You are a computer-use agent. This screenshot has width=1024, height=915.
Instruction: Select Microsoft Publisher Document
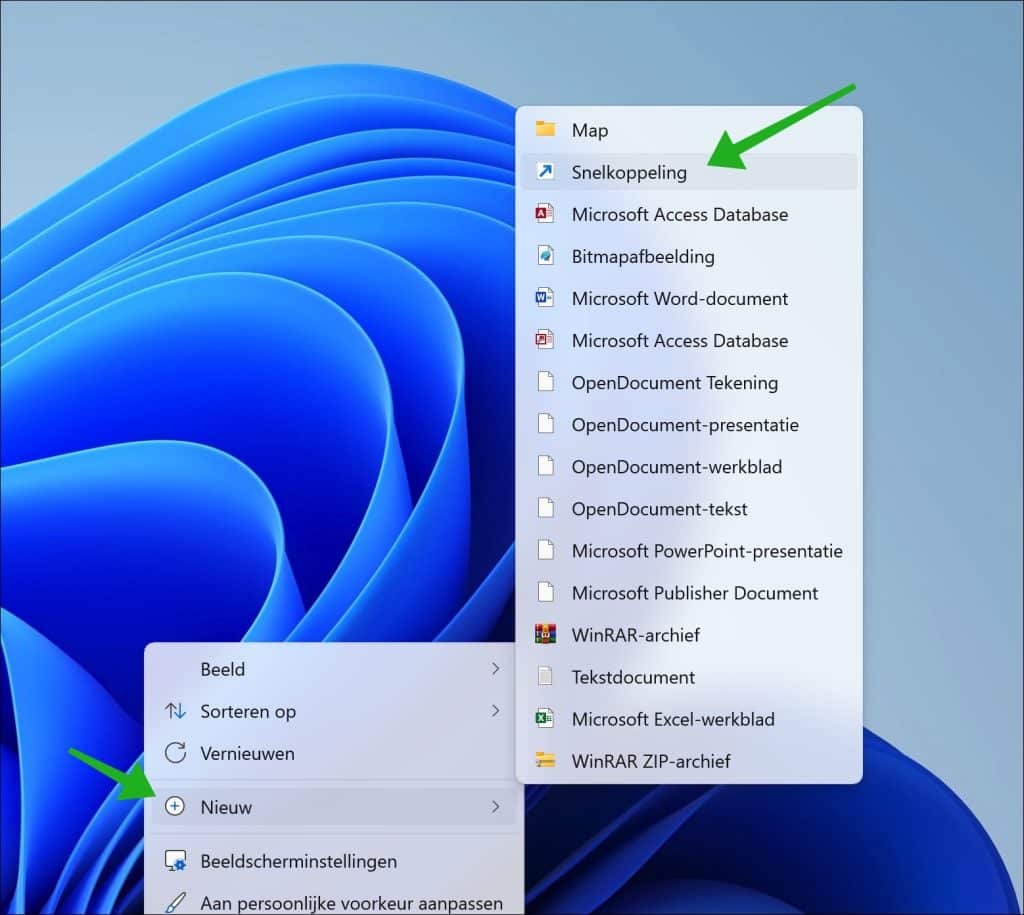point(689,593)
